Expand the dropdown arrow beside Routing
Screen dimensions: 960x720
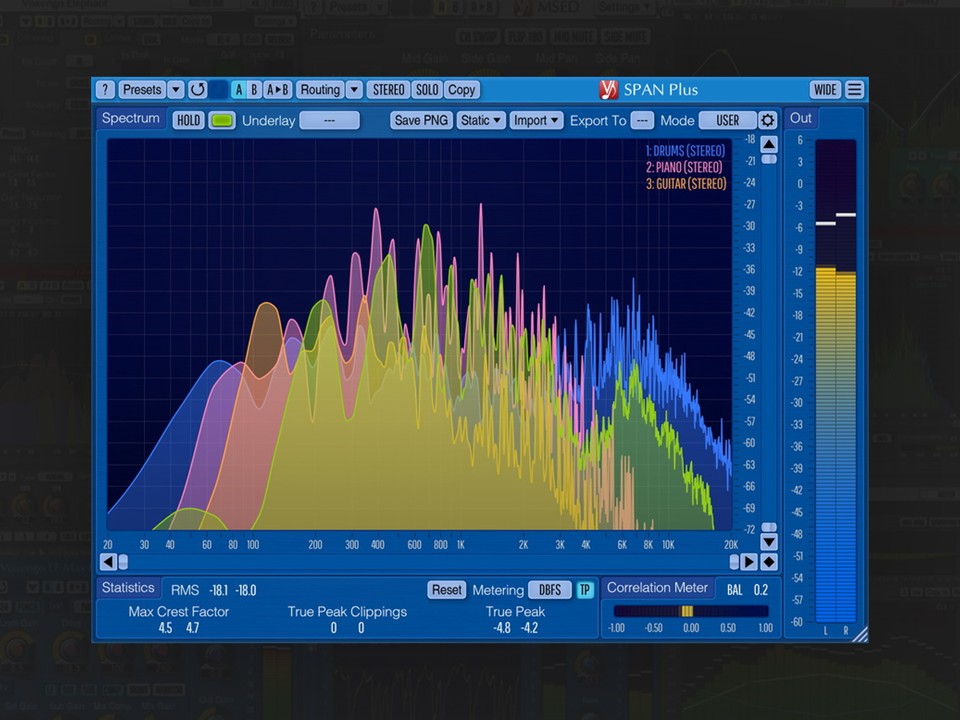[354, 90]
